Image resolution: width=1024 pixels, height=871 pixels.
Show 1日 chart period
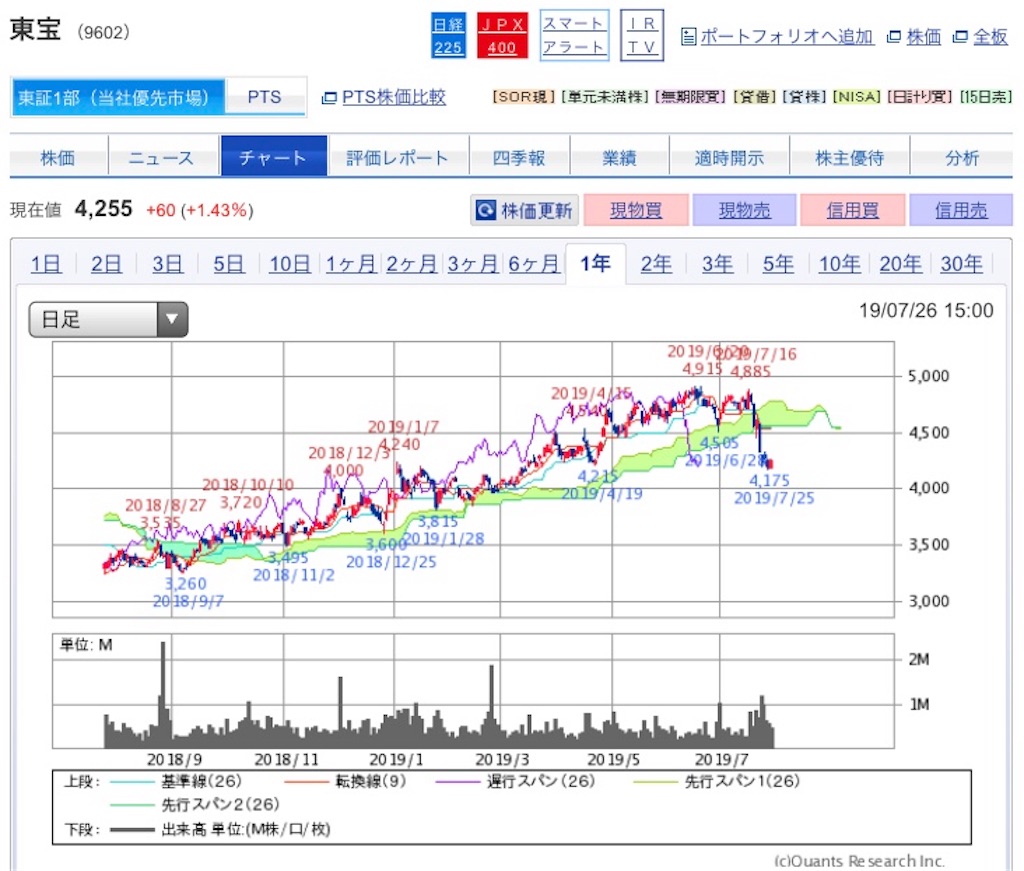[46, 264]
